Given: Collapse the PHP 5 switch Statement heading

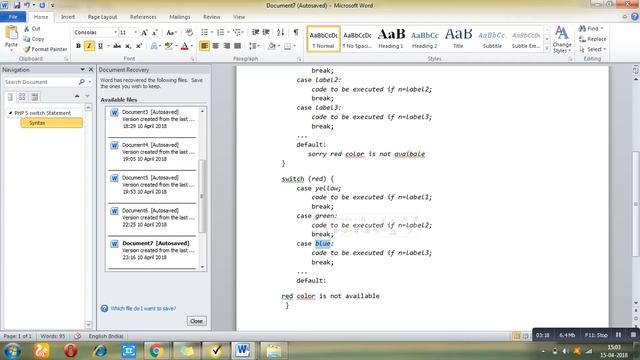Looking at the screenshot, I should pos(10,113).
